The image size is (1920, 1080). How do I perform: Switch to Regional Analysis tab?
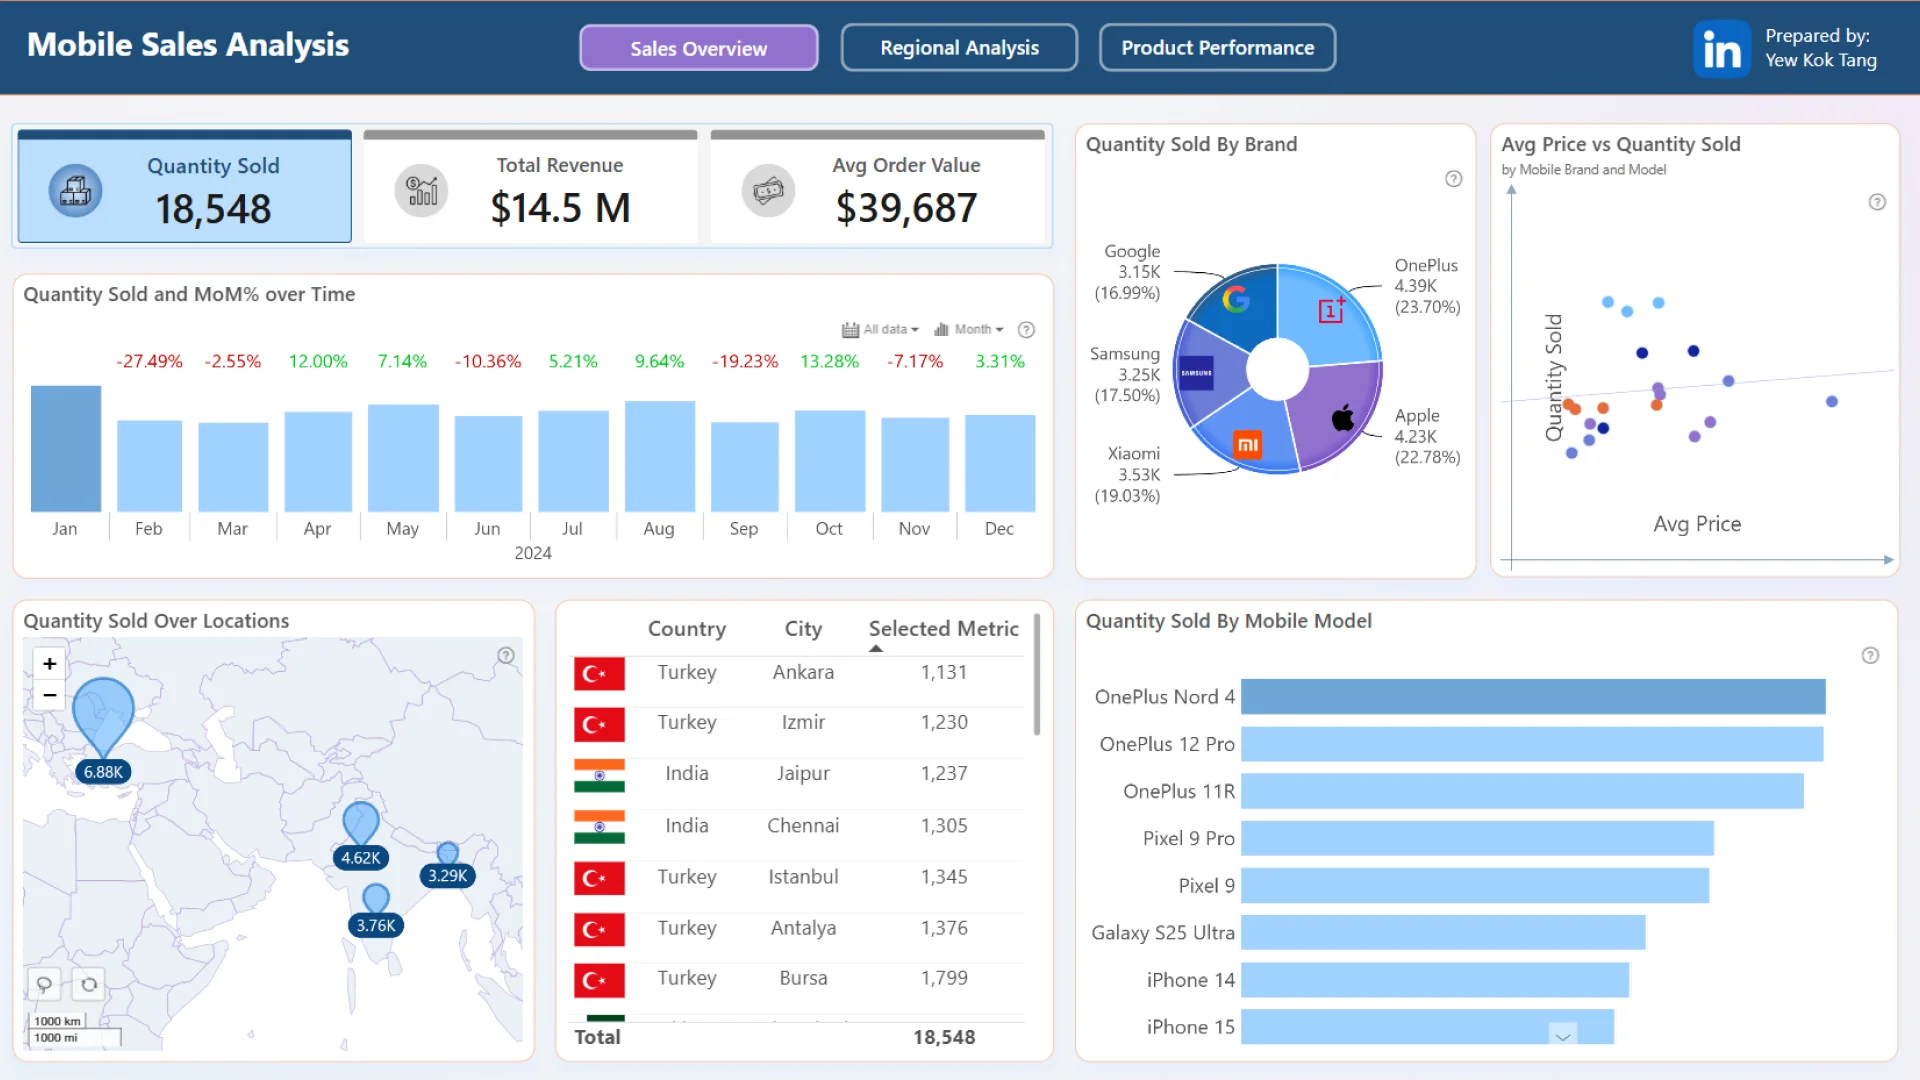coord(959,48)
